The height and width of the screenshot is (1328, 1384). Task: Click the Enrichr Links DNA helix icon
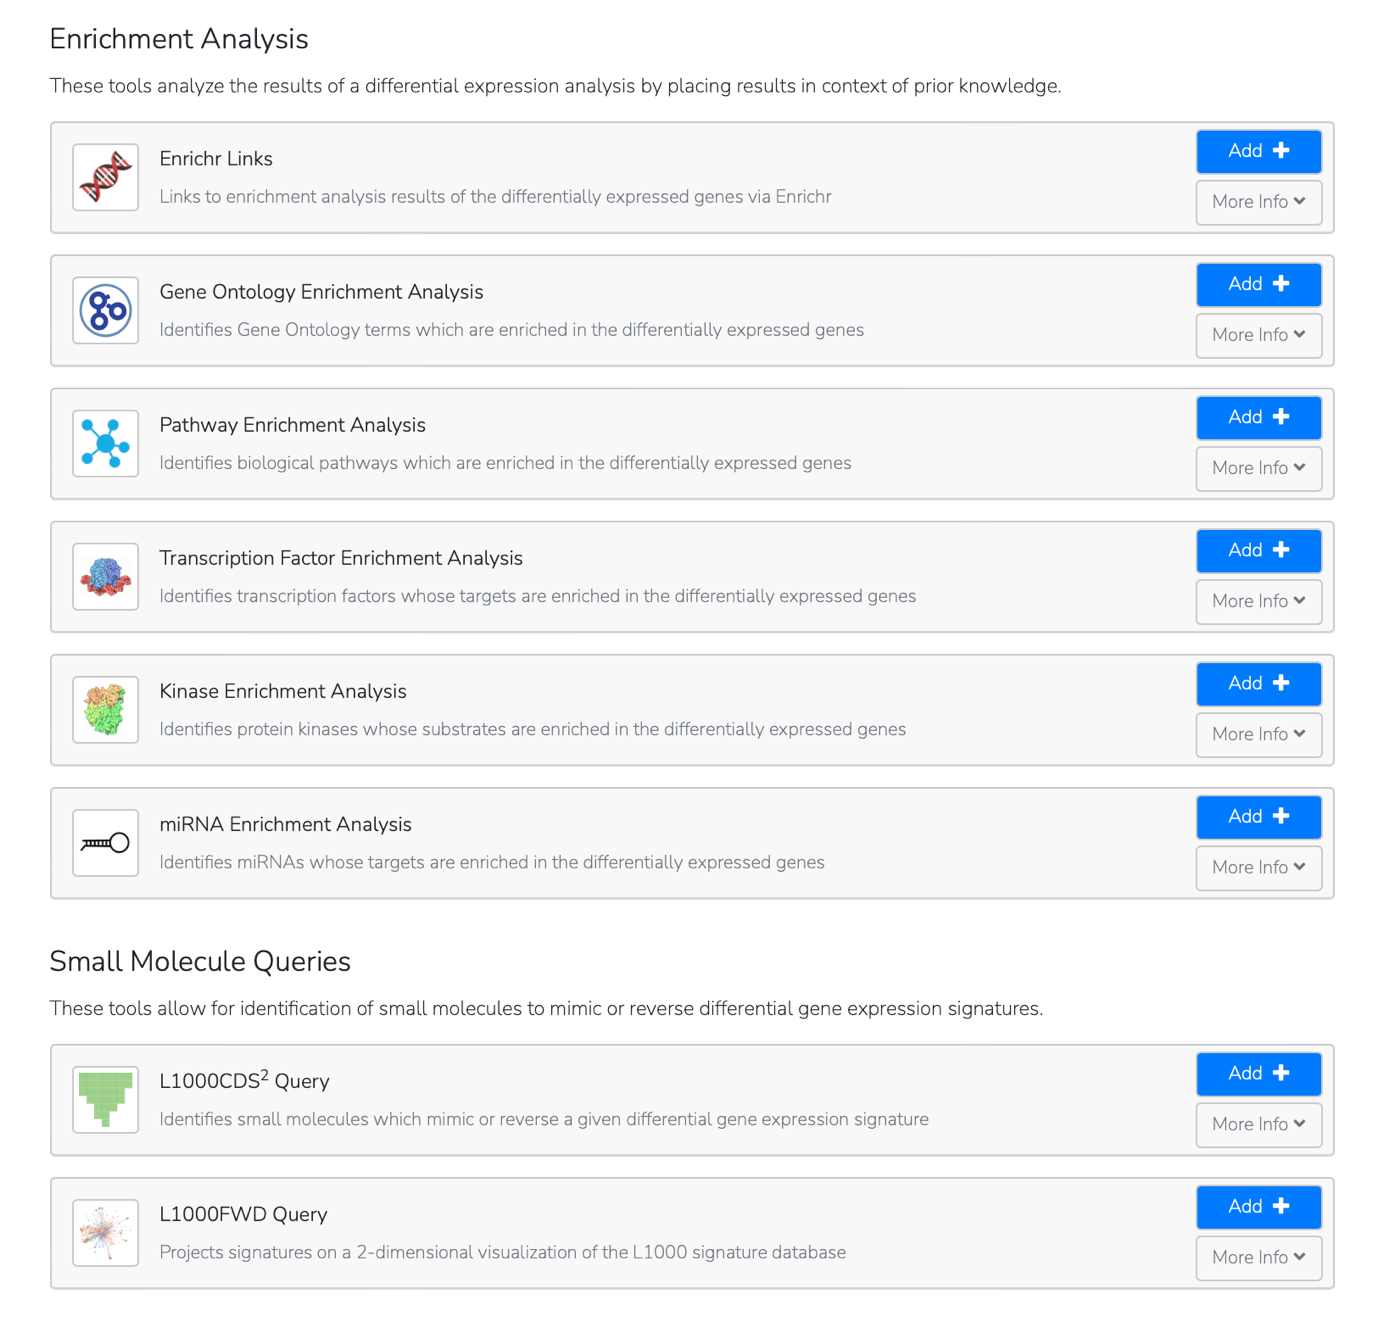[x=105, y=177]
